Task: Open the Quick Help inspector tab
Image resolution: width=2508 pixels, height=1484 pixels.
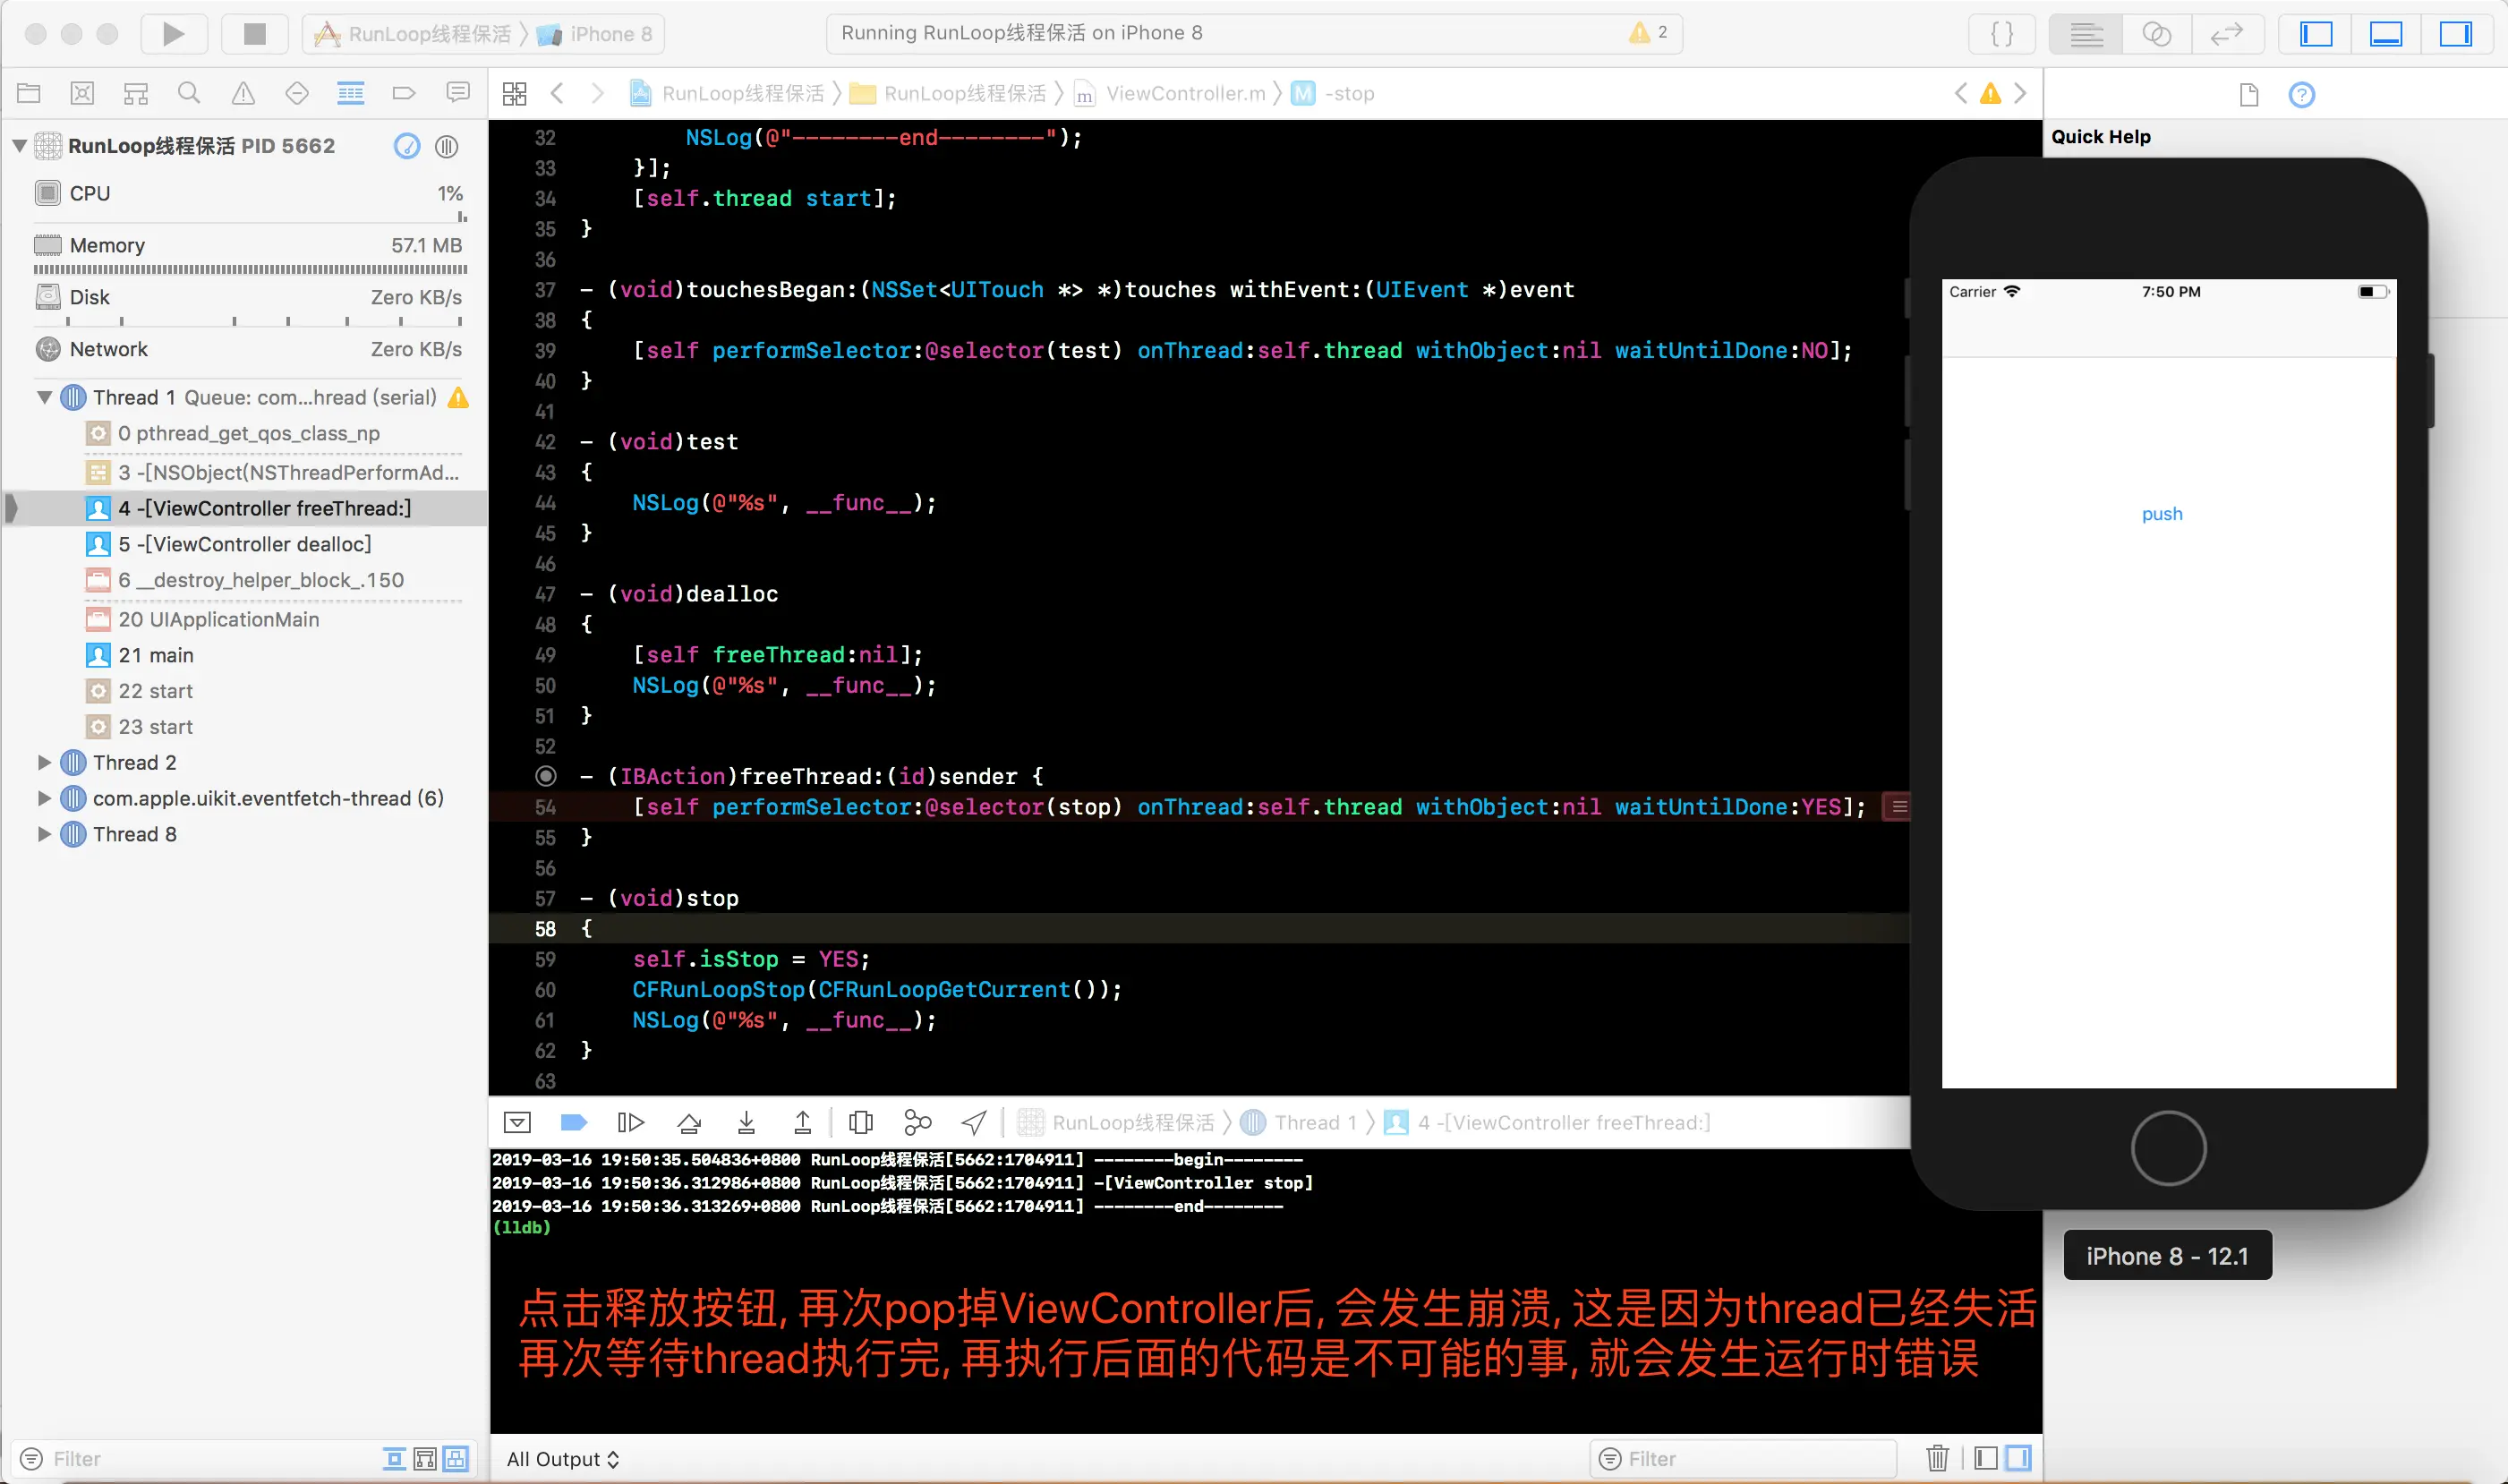Action: [x=2301, y=95]
